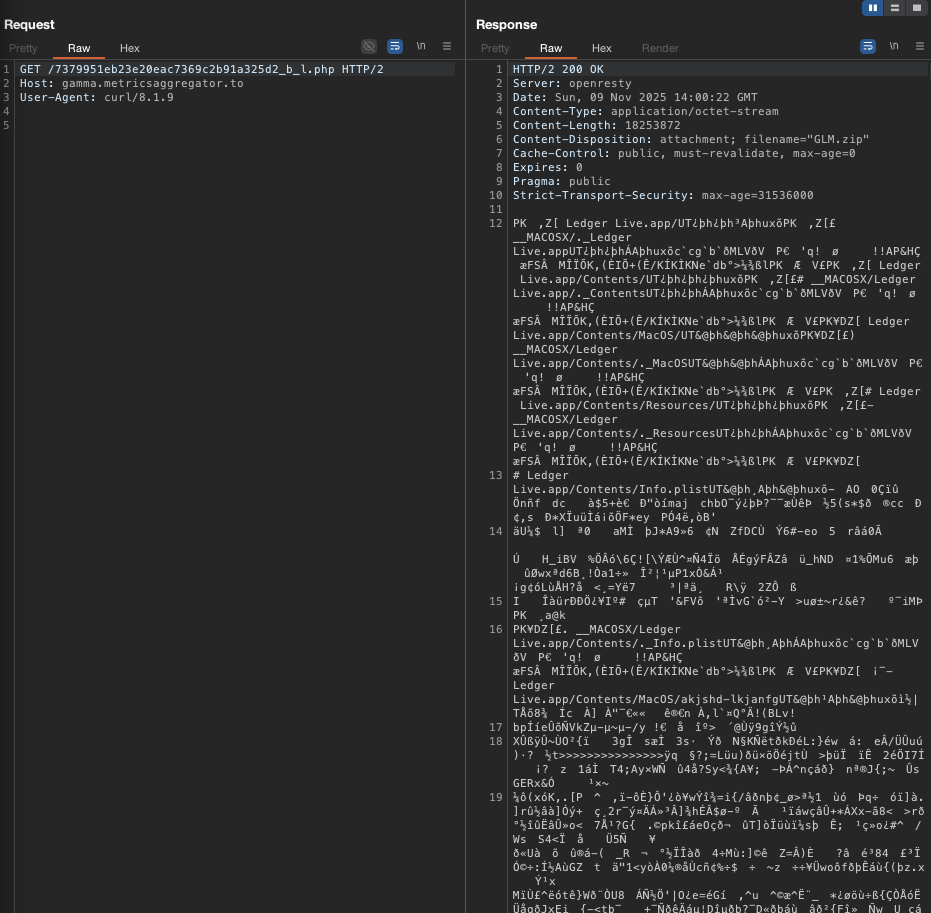The width and height of the screenshot is (931, 913).
Task: Click the Content-Disposition header with GLM.zip
Action: point(691,140)
